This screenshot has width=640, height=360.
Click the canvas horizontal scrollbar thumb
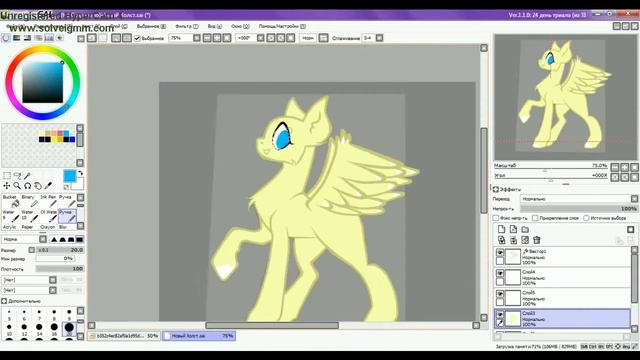pyautogui.click(x=272, y=325)
